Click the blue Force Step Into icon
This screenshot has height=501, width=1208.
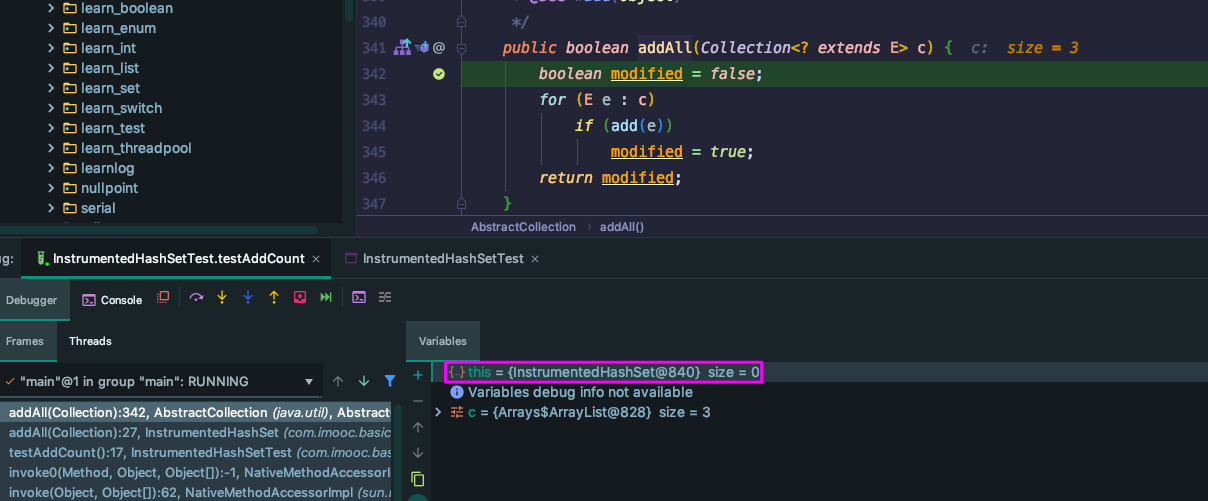click(x=248, y=298)
